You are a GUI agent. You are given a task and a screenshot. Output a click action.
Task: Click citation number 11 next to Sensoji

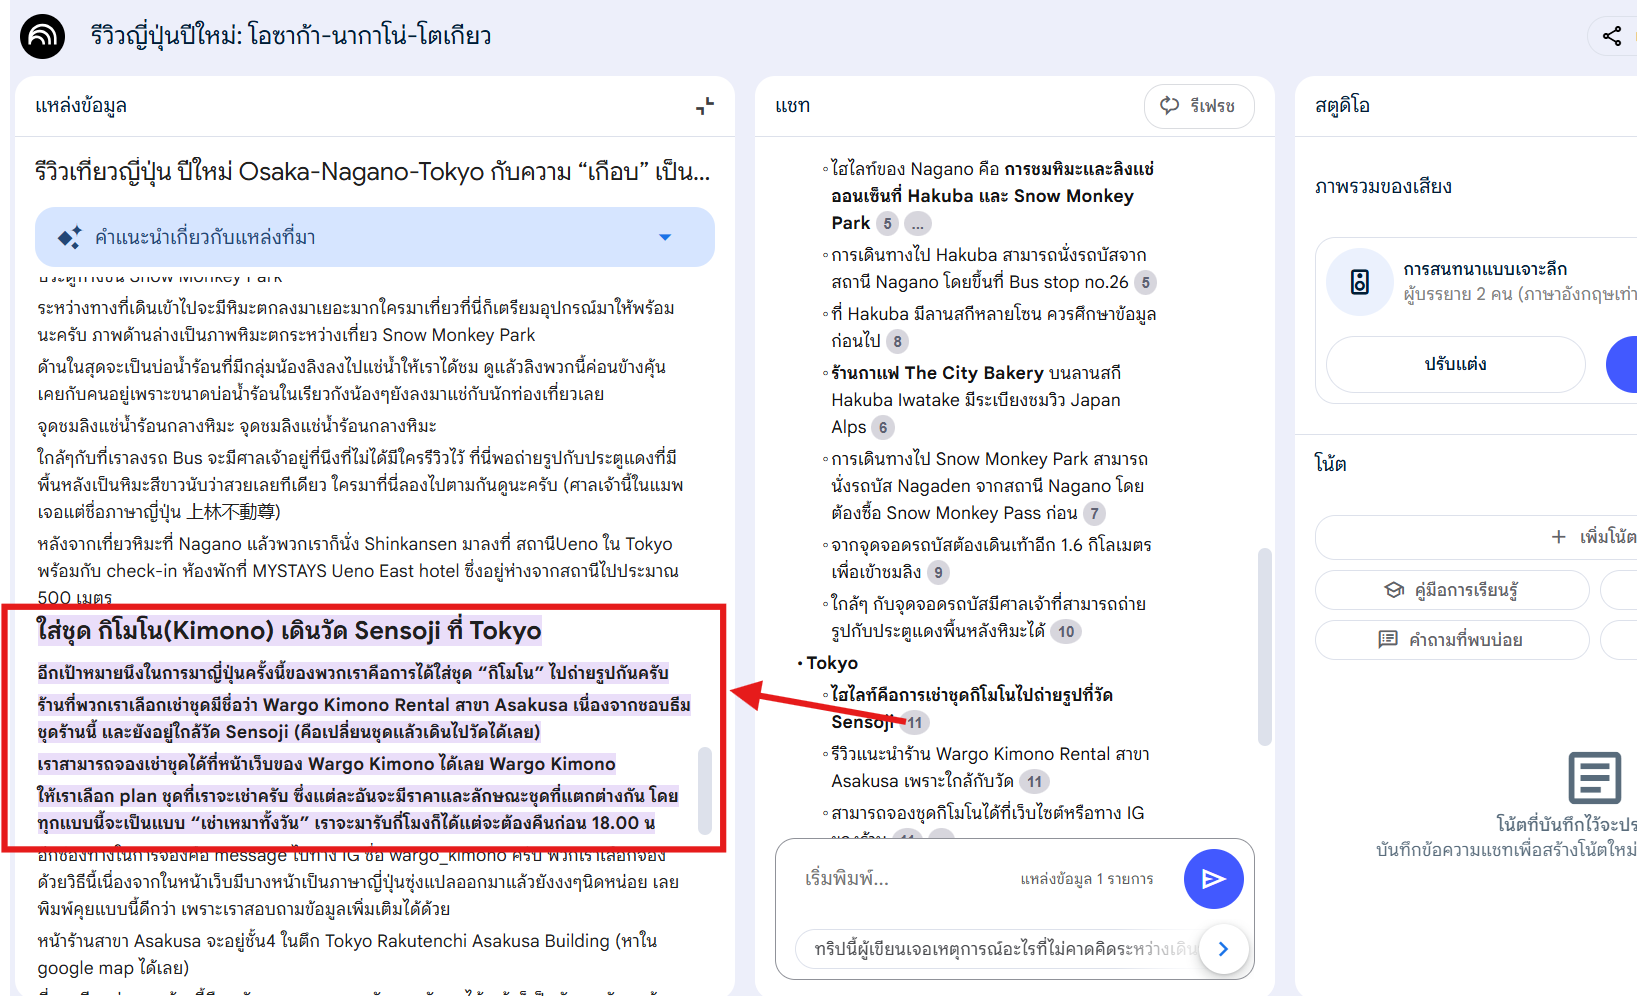914,723
